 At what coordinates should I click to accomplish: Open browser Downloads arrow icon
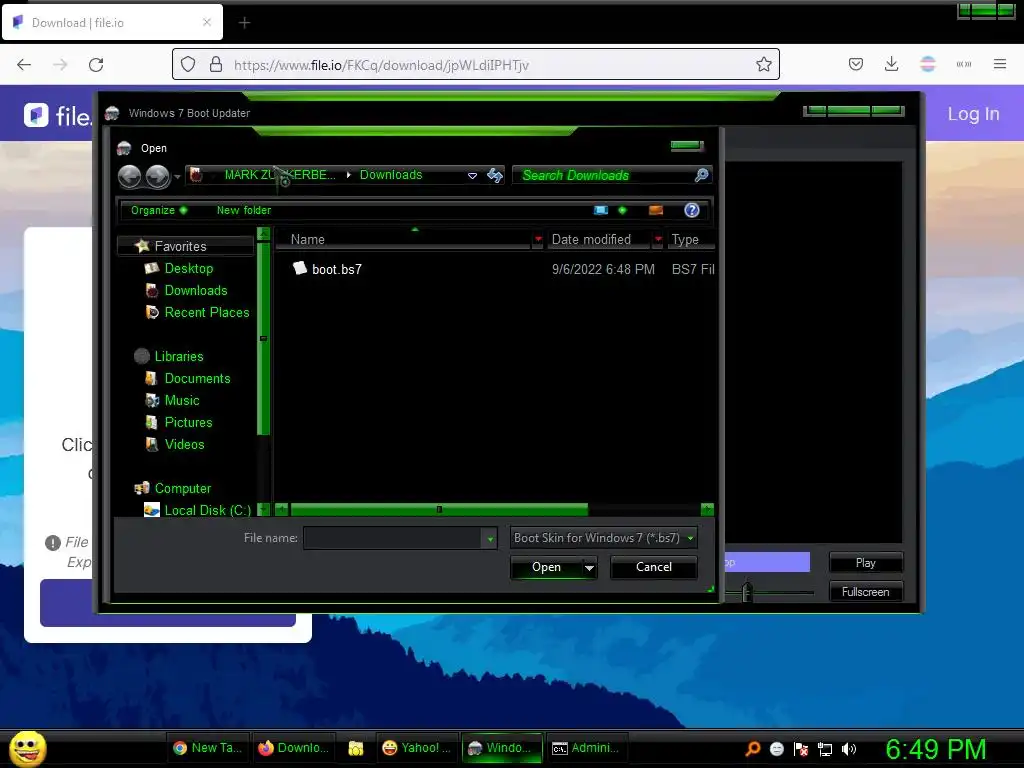891,64
